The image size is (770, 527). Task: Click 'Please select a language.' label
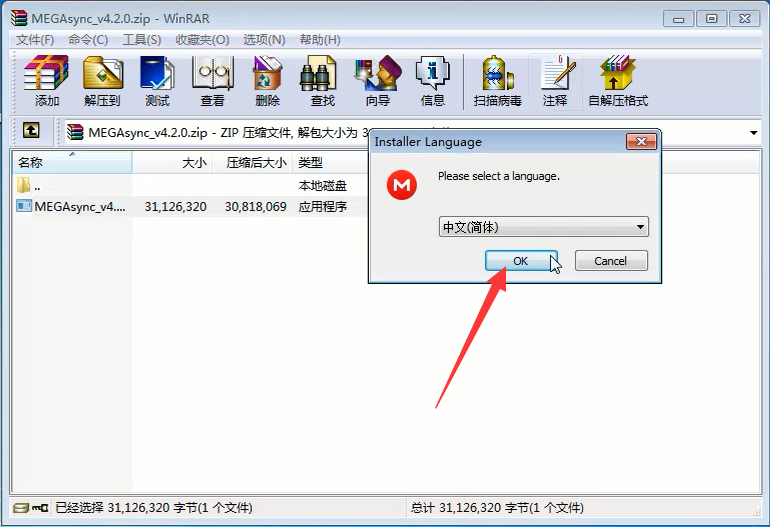click(x=498, y=176)
